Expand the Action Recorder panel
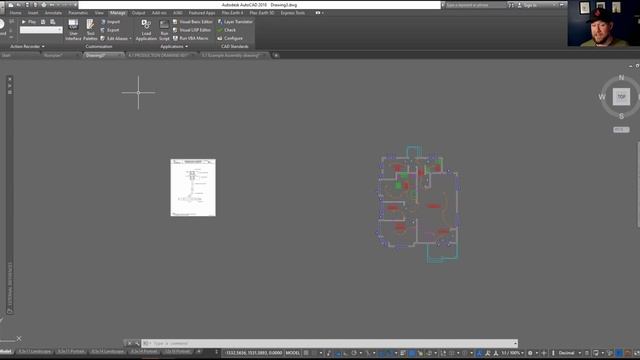 click(27, 47)
